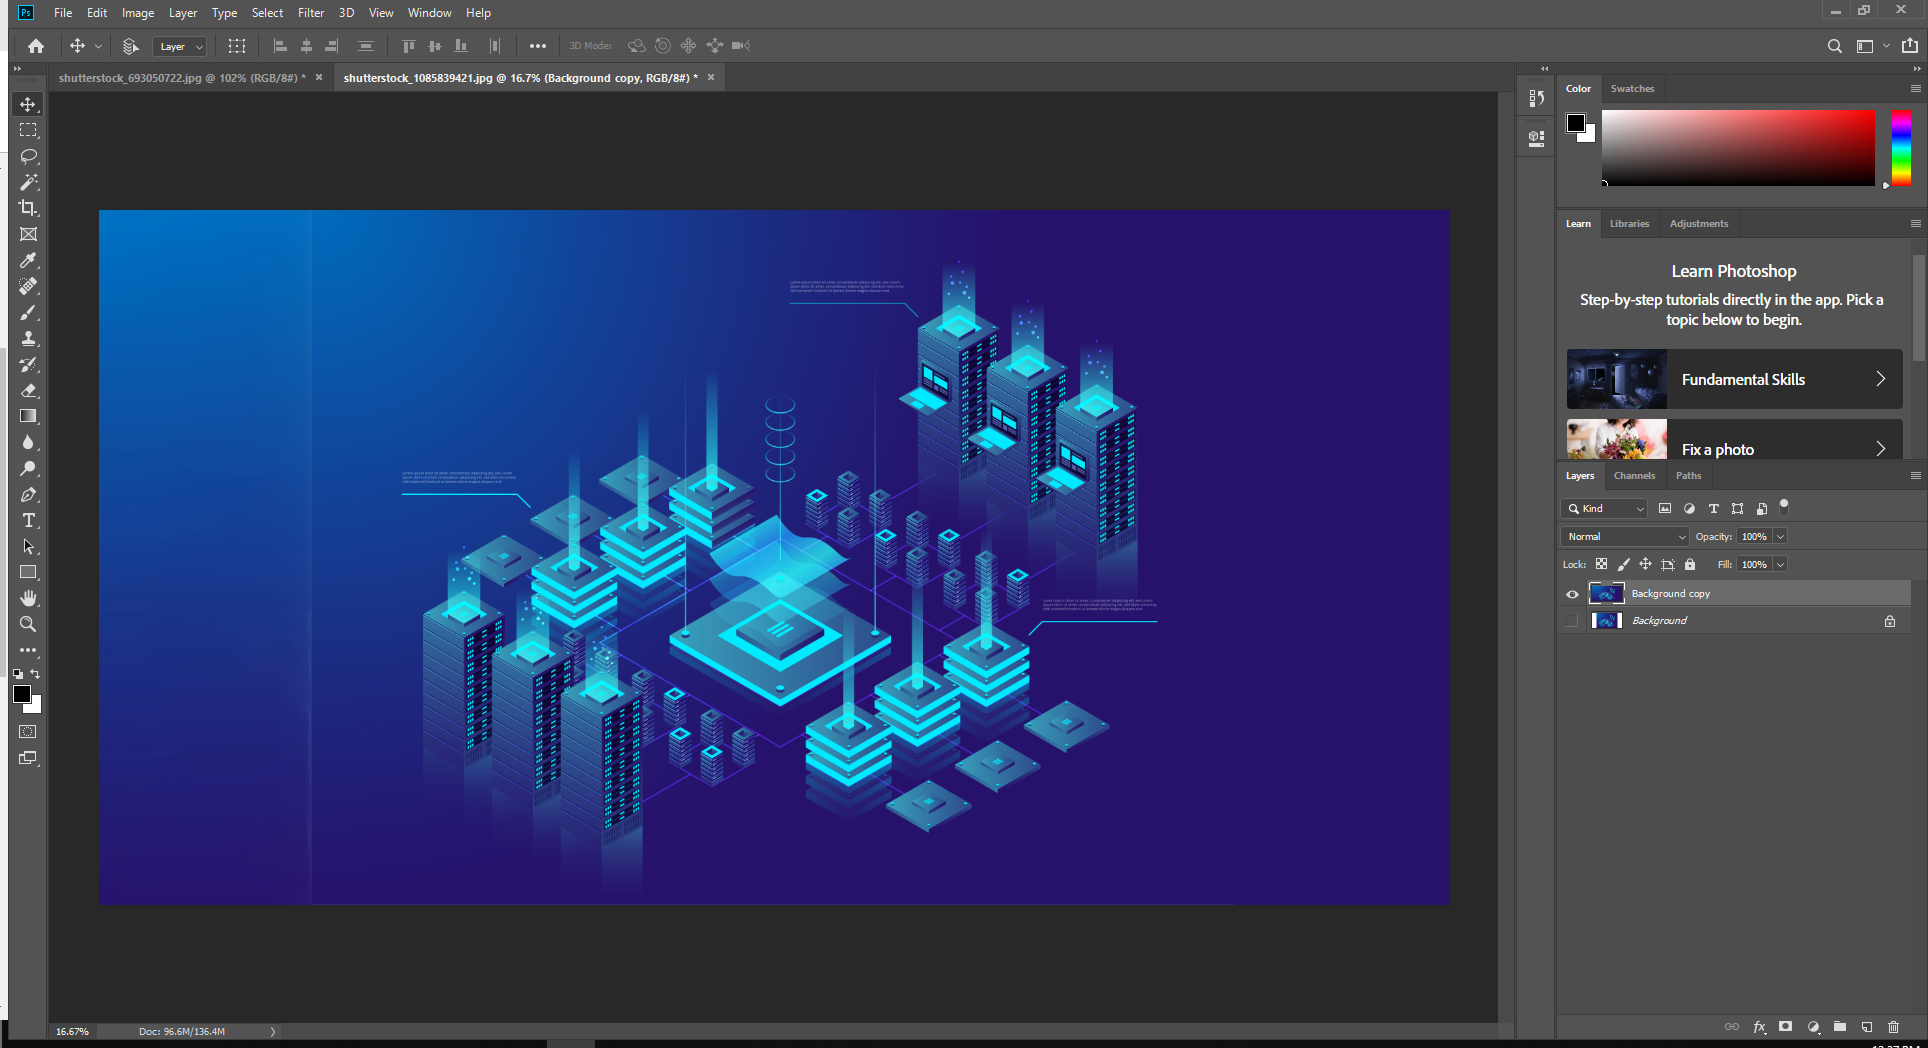Swap foreground and background colors
This screenshot has height=1048, width=1928.
coord(36,674)
